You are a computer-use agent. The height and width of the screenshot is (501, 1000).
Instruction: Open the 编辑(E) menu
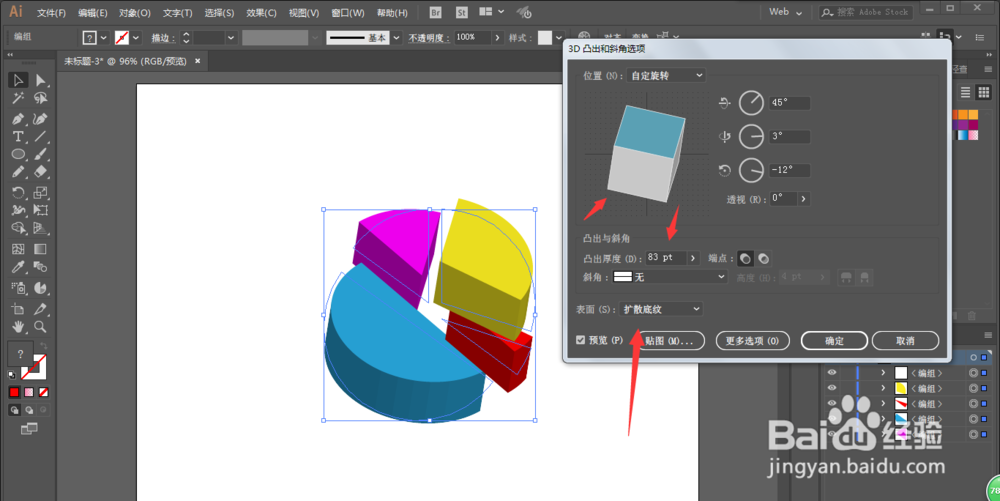coord(92,13)
